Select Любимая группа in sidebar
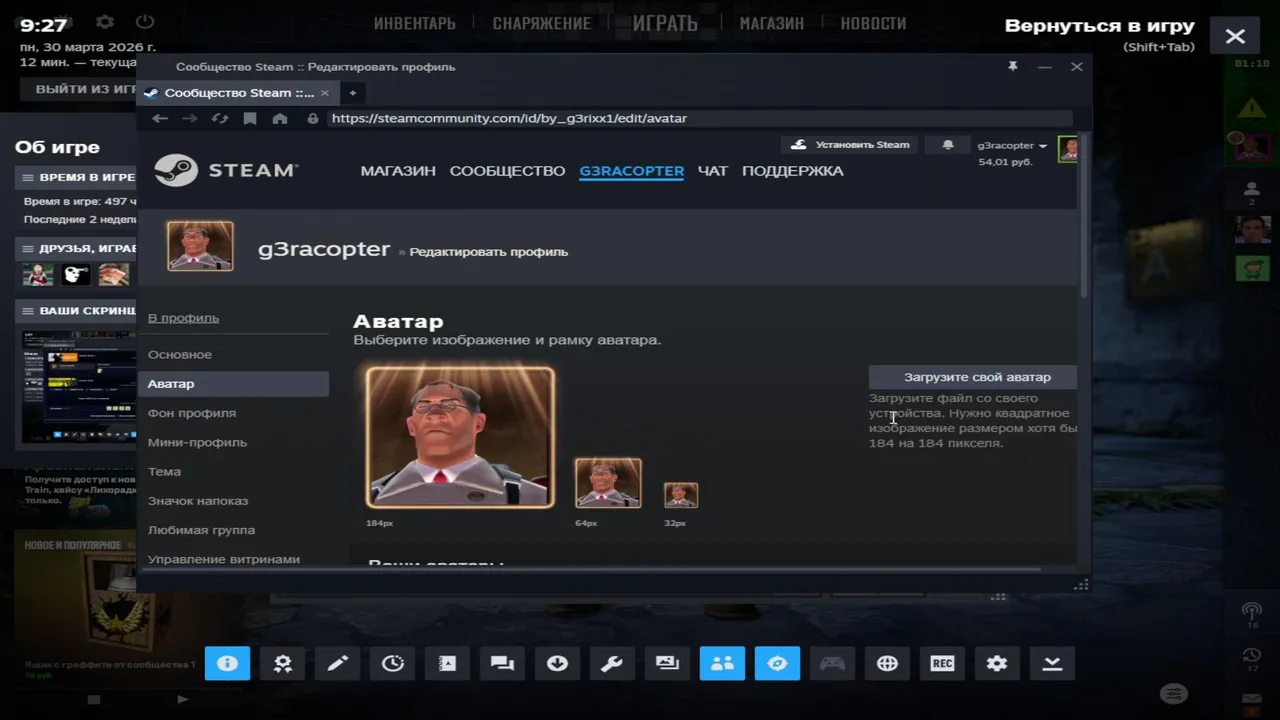The width and height of the screenshot is (1280, 720). (x=201, y=530)
